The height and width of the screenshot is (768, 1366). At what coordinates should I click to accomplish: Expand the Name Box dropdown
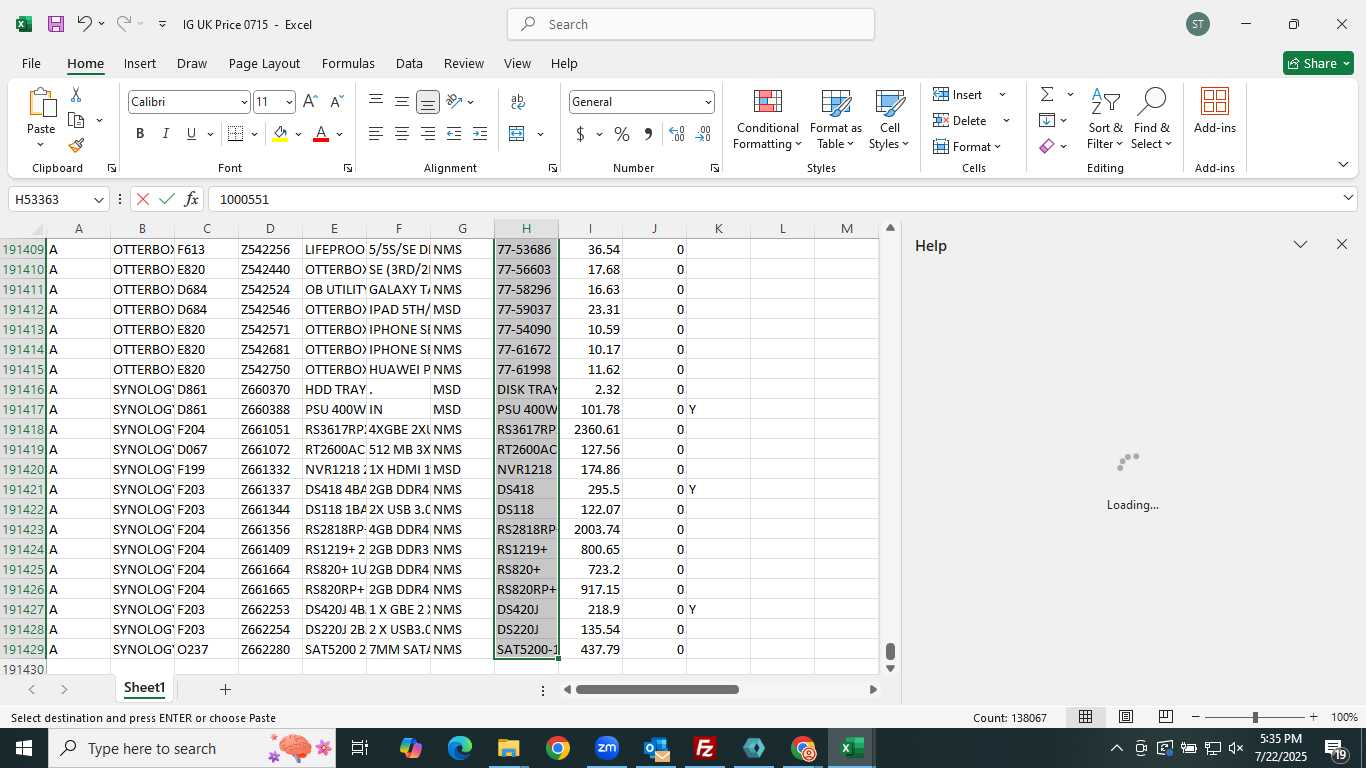98,200
